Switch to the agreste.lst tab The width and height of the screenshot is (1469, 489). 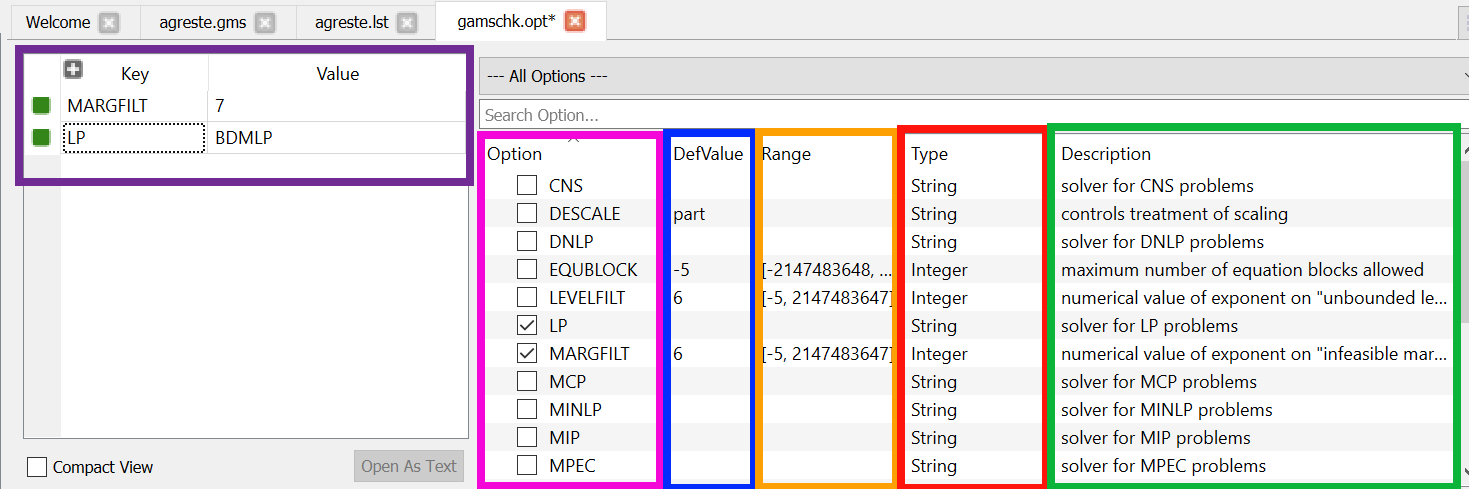[x=351, y=22]
